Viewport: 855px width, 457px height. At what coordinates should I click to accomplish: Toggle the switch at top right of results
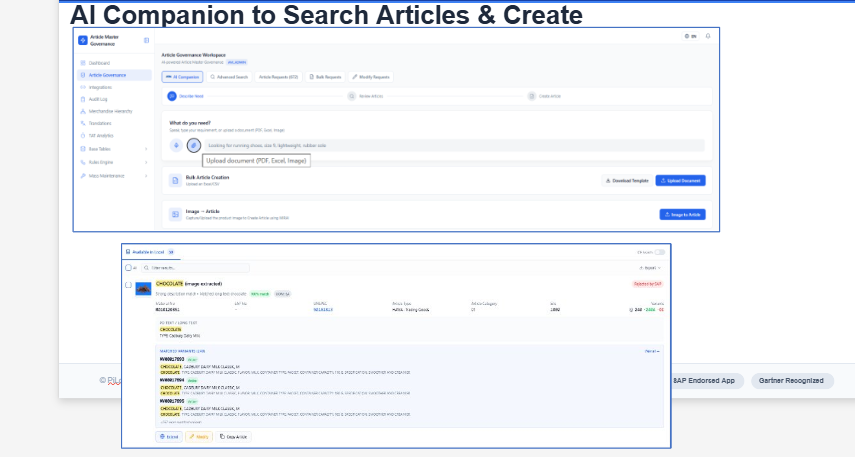click(x=660, y=252)
